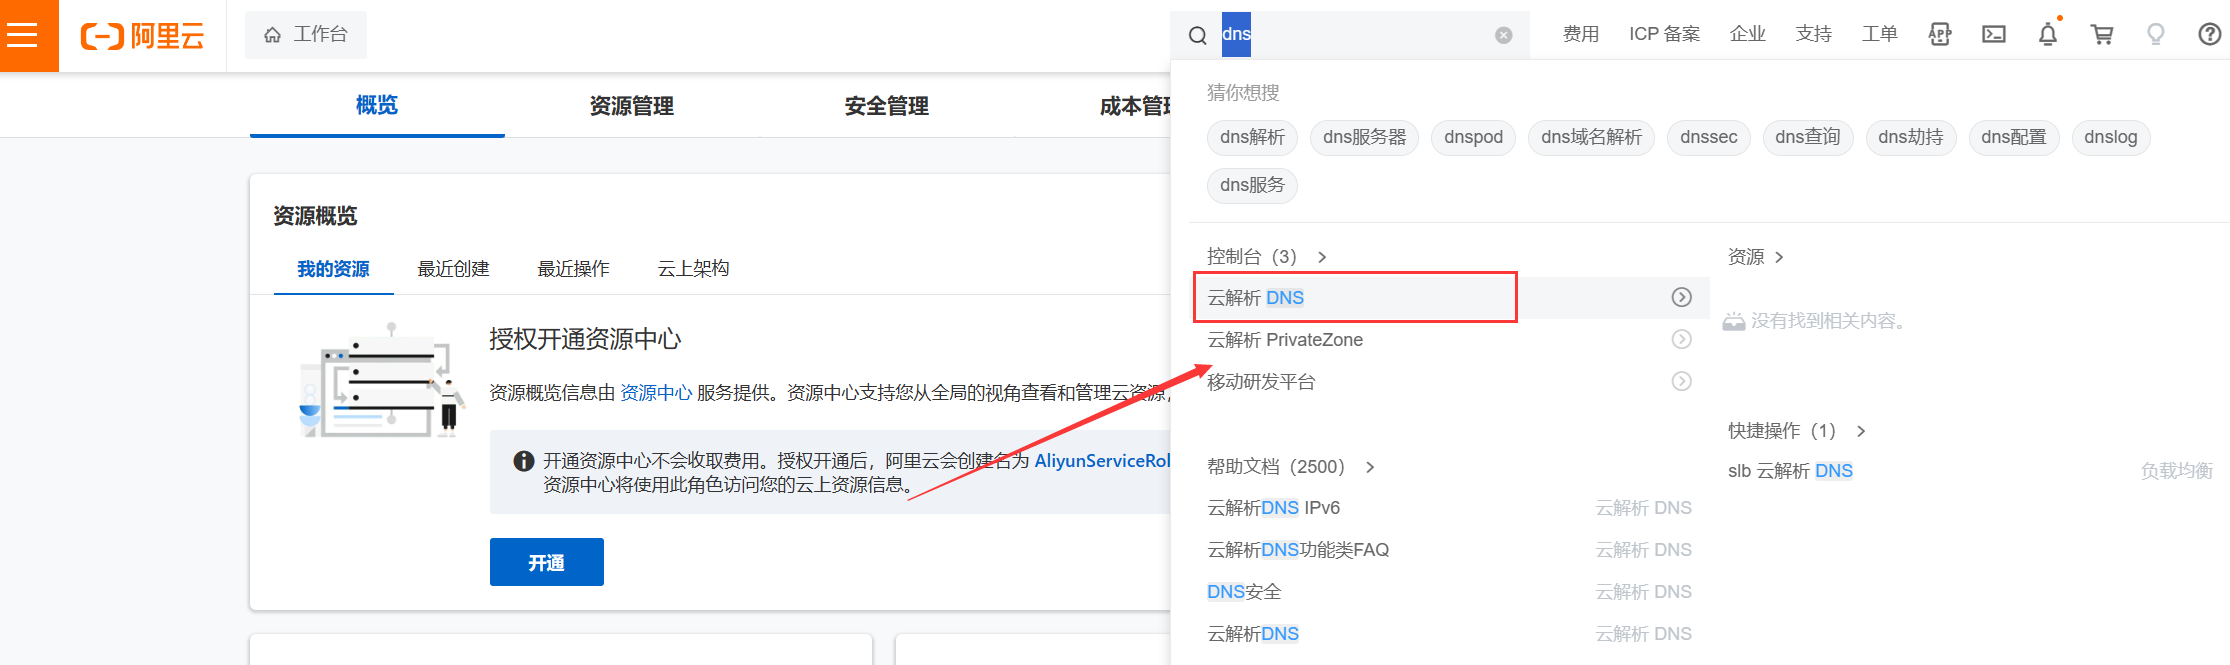Expand the 快捷操作 (1) section
The image size is (2230, 665).
(x=1796, y=431)
